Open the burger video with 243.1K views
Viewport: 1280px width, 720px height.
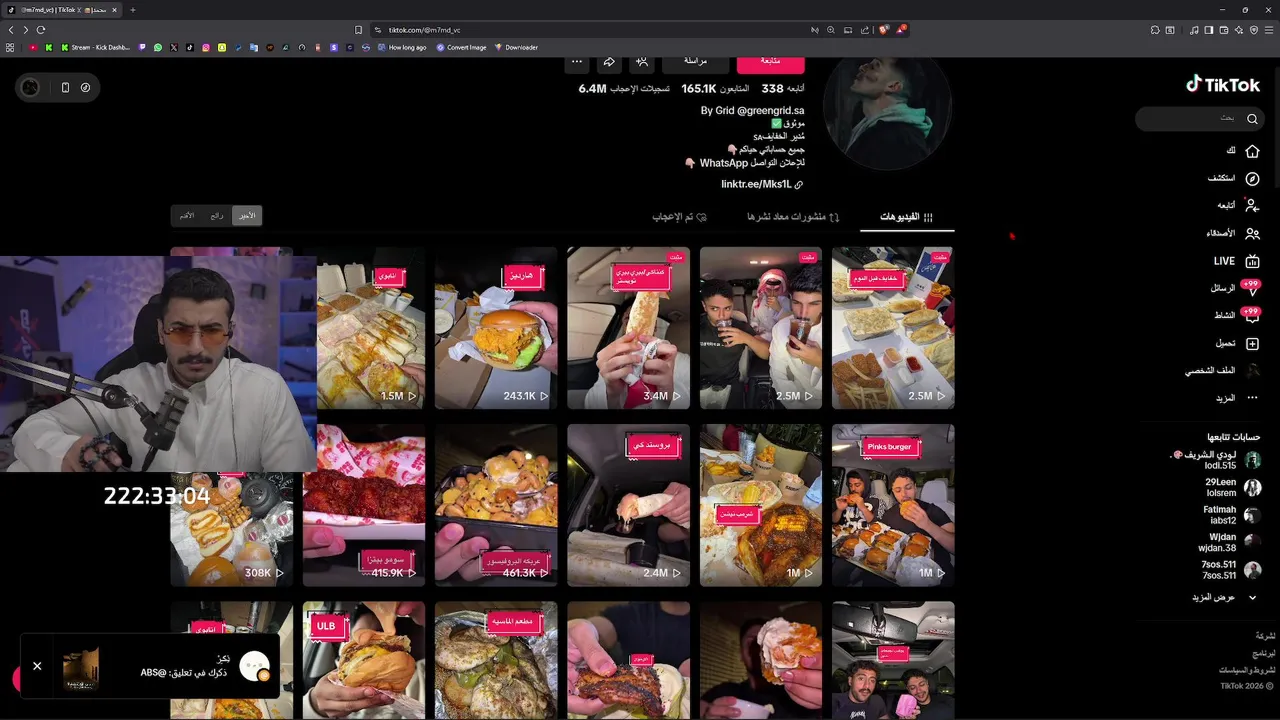coord(496,328)
